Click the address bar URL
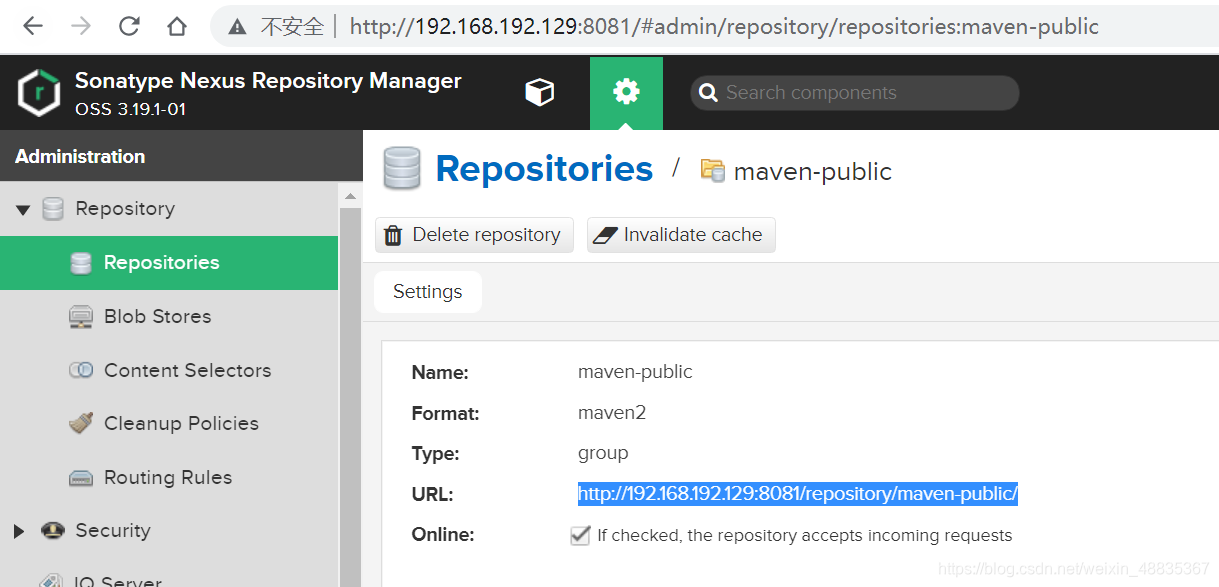This screenshot has height=587, width=1219. (x=724, y=27)
